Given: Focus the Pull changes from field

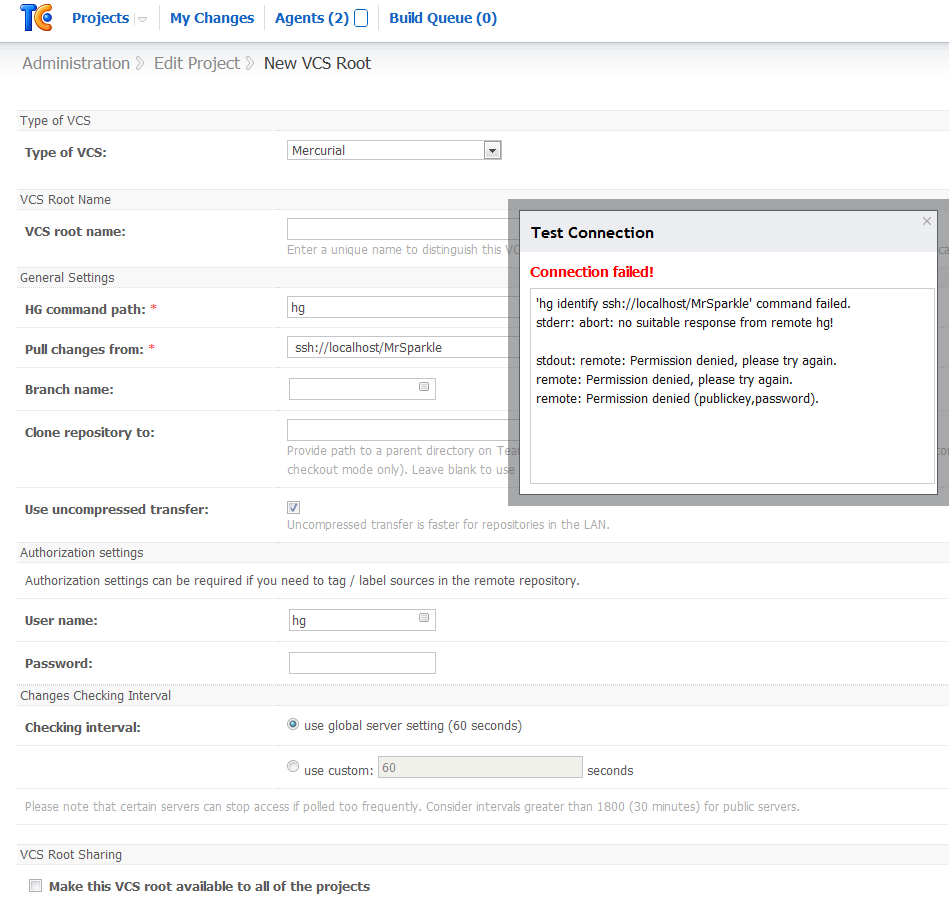Looking at the screenshot, I should 402,347.
